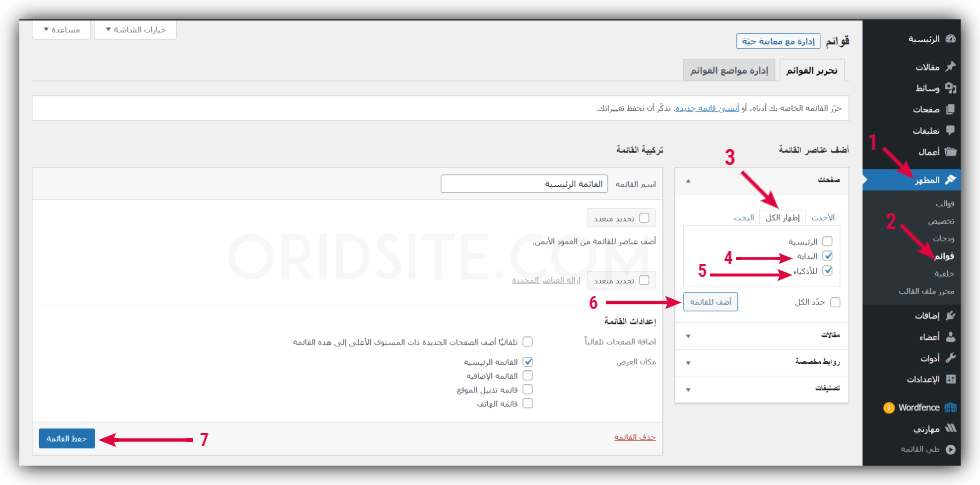Viewport: 980px width, 485px height.
Task: Check the قائمة الهاتف location checkbox
Action: point(528,404)
